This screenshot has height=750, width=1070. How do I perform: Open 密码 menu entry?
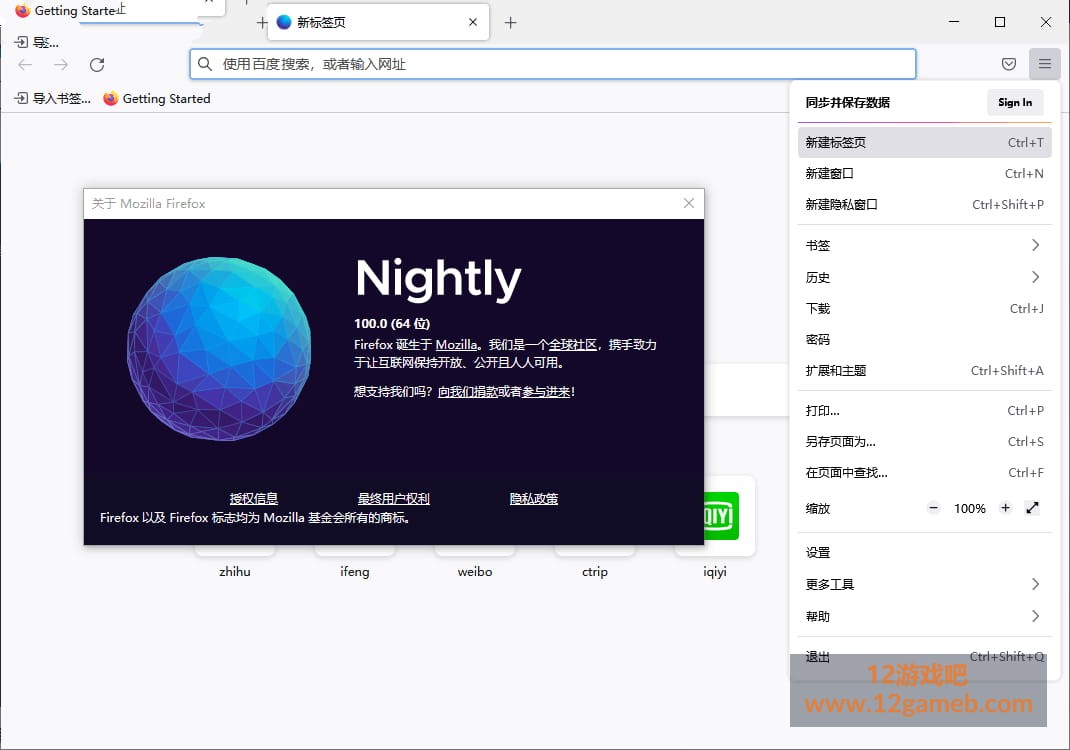924,339
